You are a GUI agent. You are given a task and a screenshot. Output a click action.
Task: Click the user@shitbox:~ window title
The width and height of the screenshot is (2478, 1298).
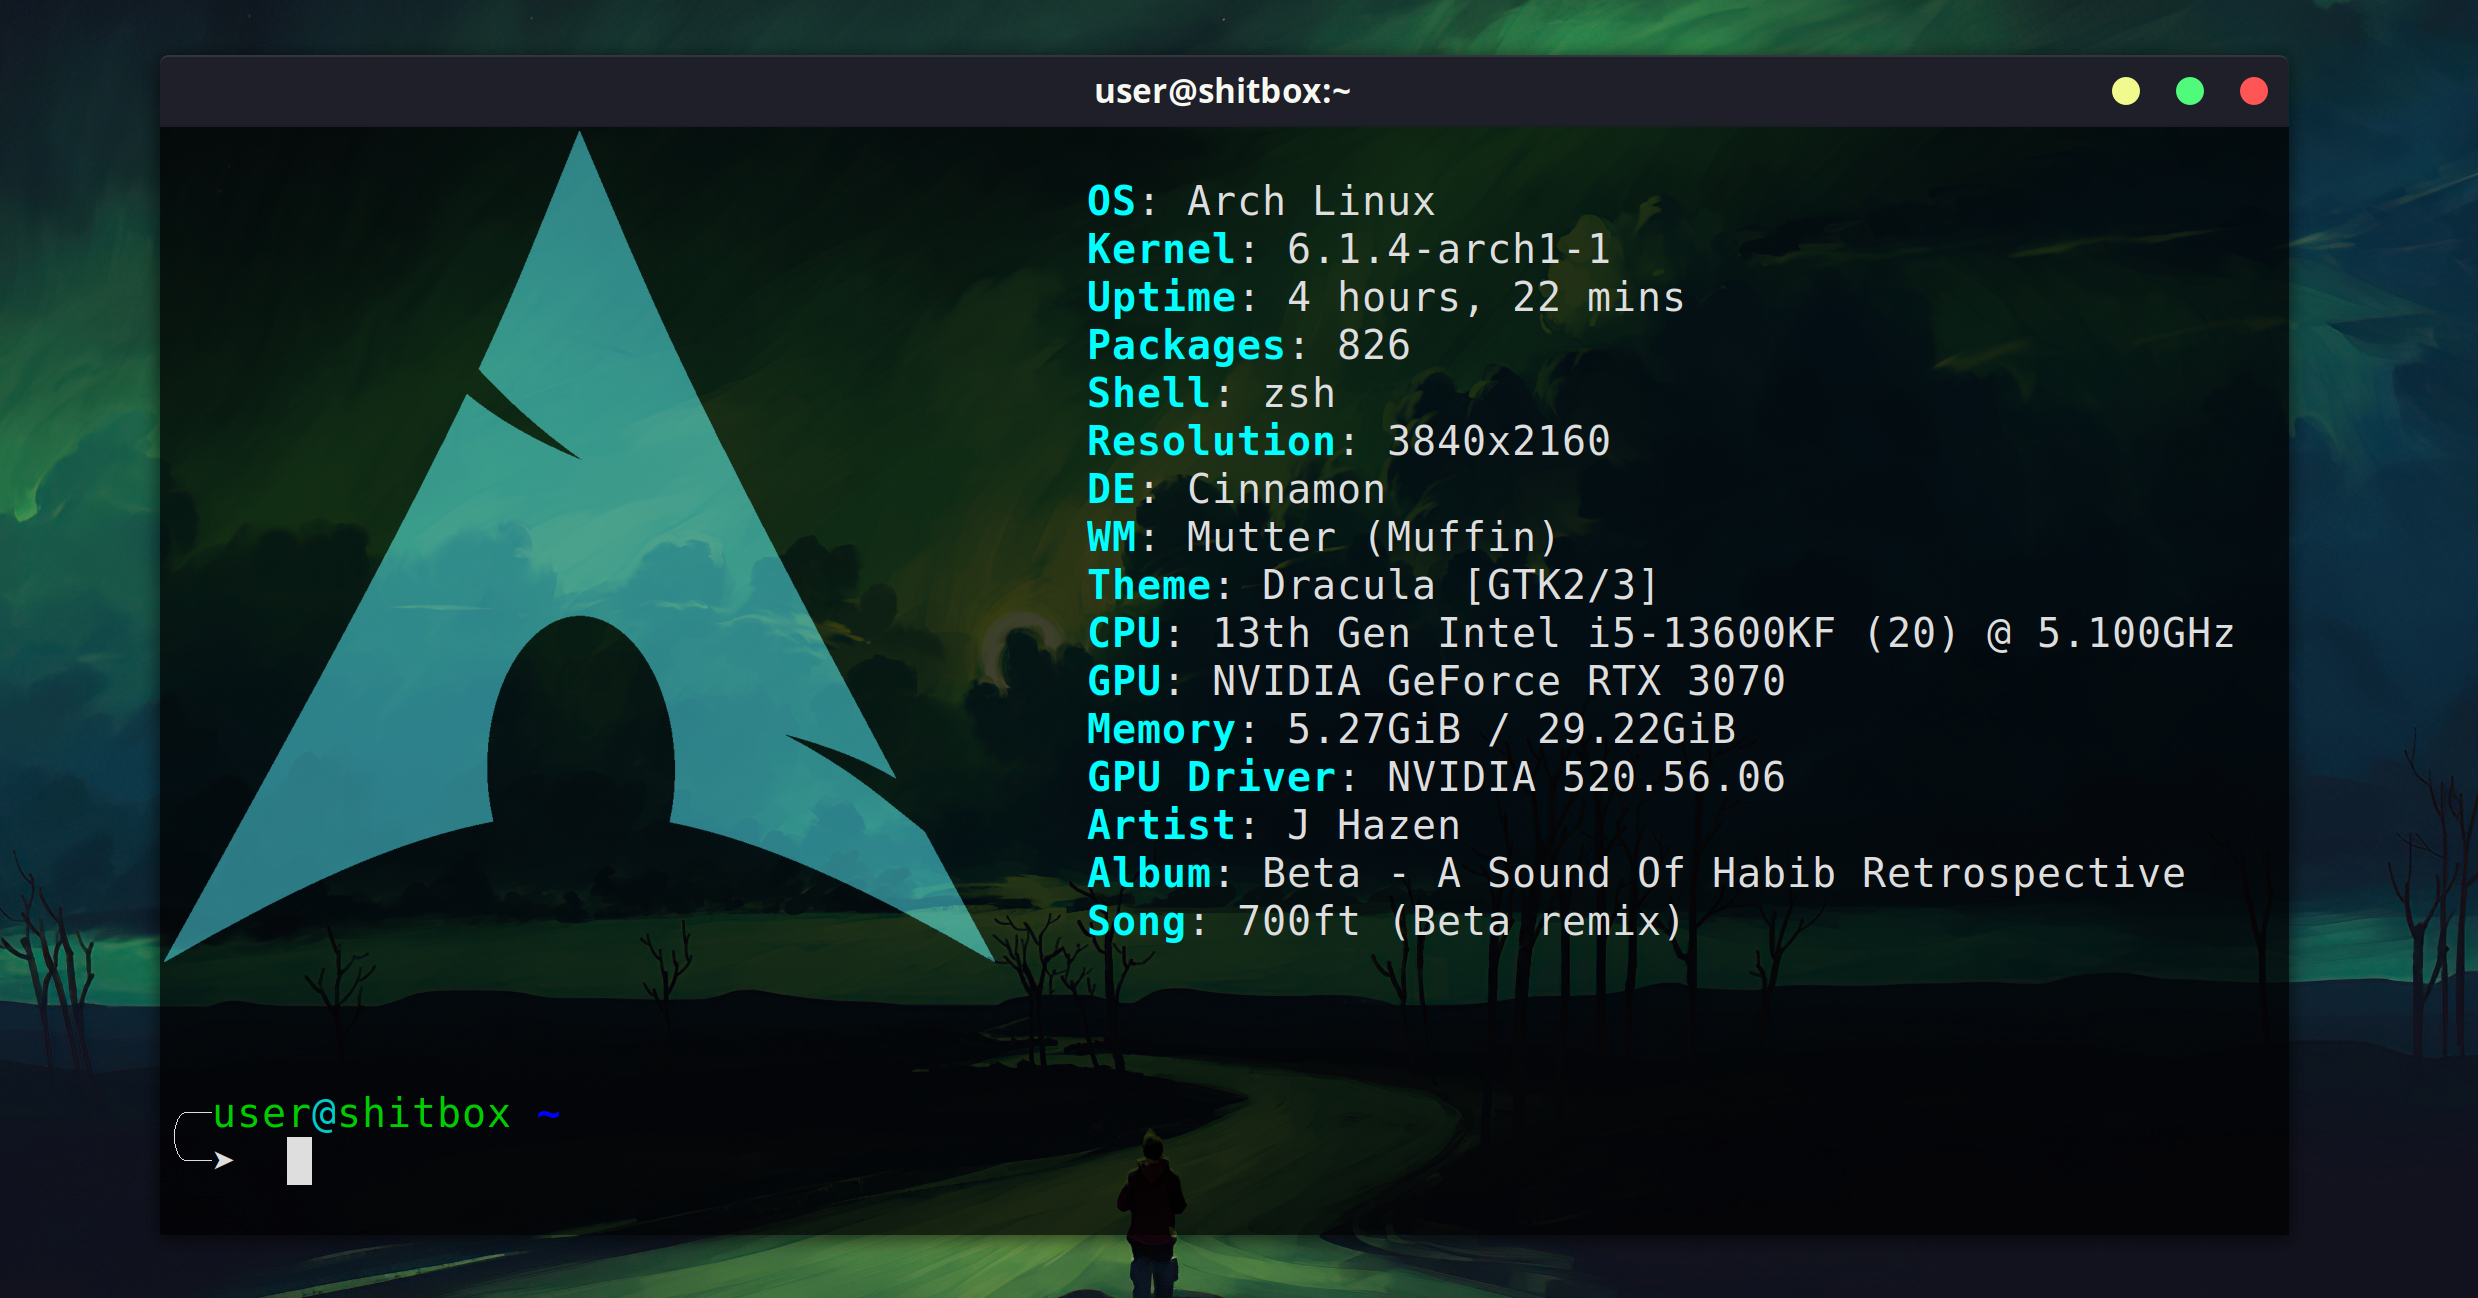[1222, 92]
